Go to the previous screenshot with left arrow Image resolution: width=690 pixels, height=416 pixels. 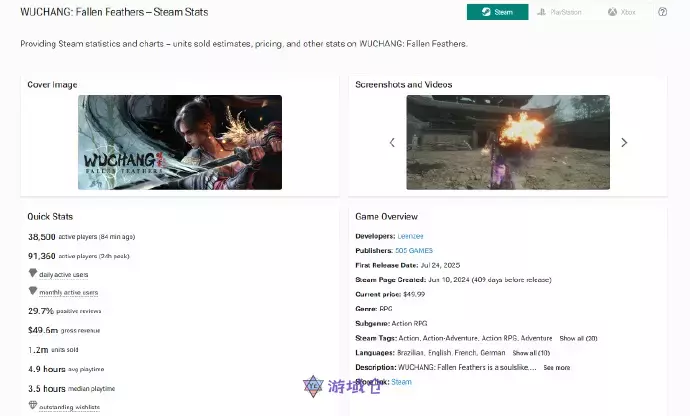392,143
